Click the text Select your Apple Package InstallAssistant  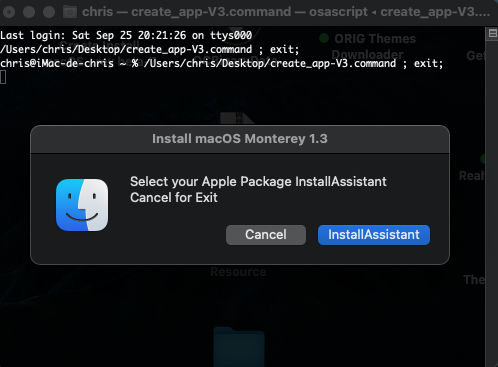[x=258, y=182]
